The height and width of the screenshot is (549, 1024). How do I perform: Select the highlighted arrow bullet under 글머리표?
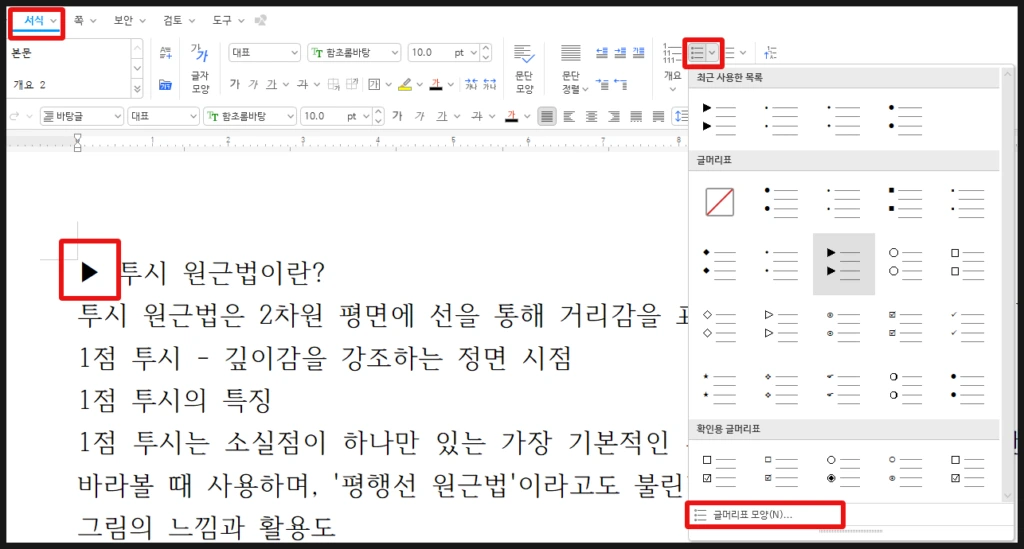(844, 264)
